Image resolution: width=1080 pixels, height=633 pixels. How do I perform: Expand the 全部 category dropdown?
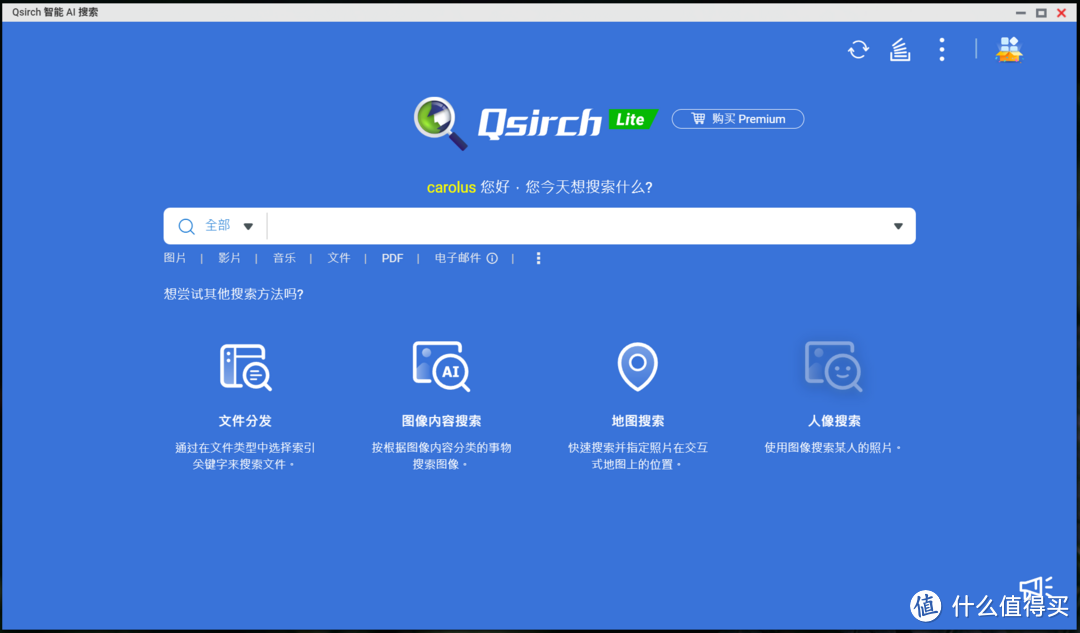(248, 226)
